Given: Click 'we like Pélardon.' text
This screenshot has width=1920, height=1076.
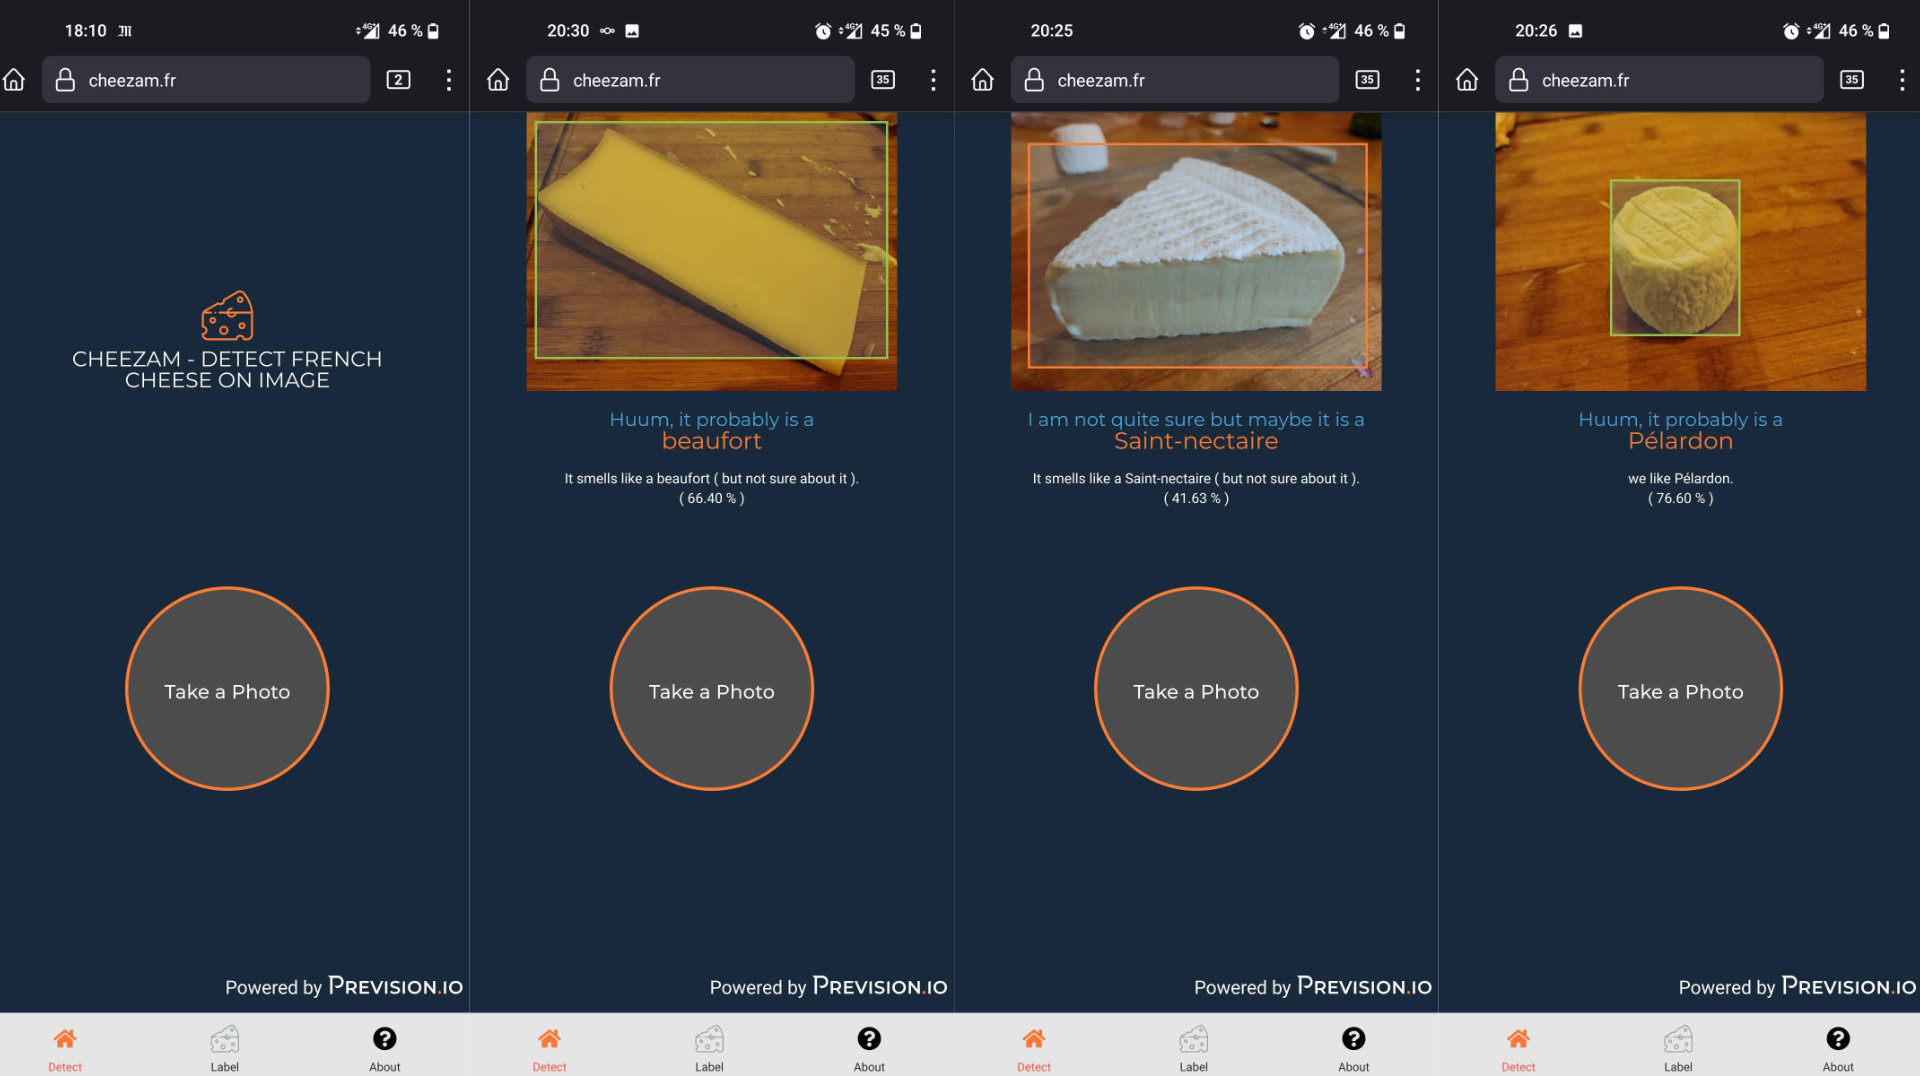Looking at the screenshot, I should pyautogui.click(x=1681, y=478).
